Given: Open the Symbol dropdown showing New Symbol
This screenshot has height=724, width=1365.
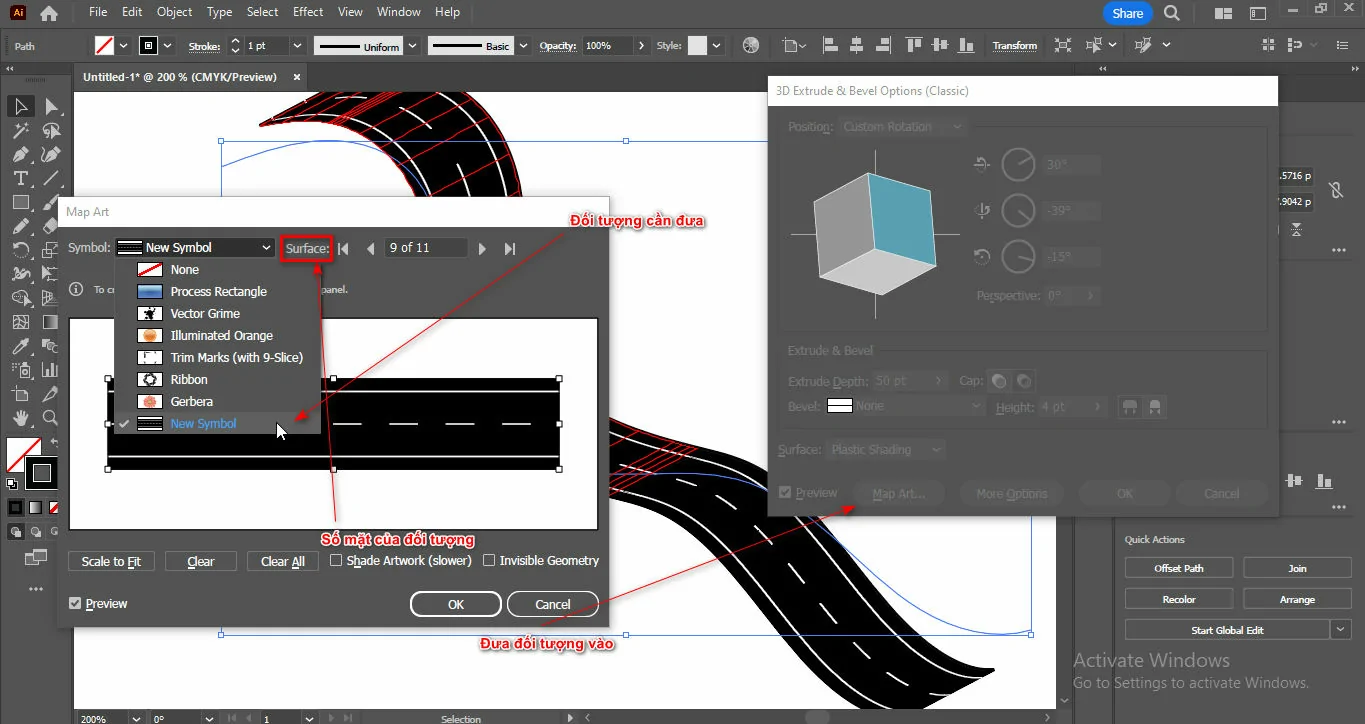Looking at the screenshot, I should tap(195, 248).
